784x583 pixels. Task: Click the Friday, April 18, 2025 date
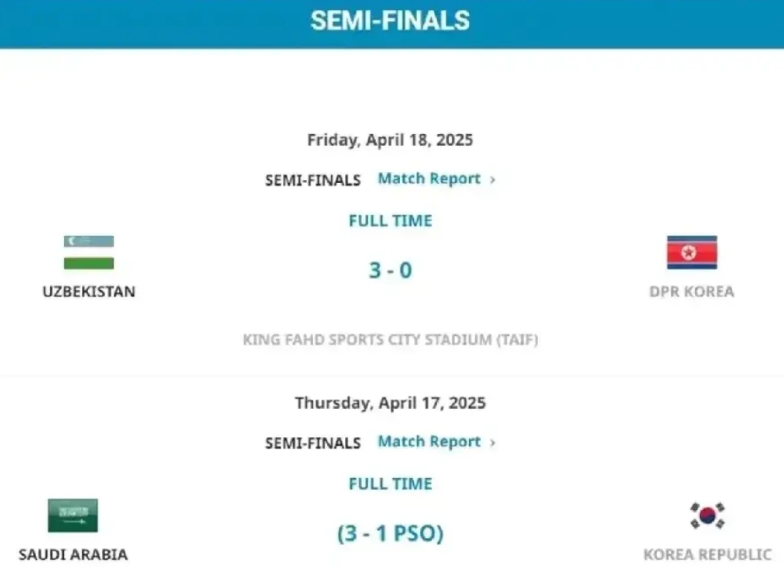pos(390,140)
